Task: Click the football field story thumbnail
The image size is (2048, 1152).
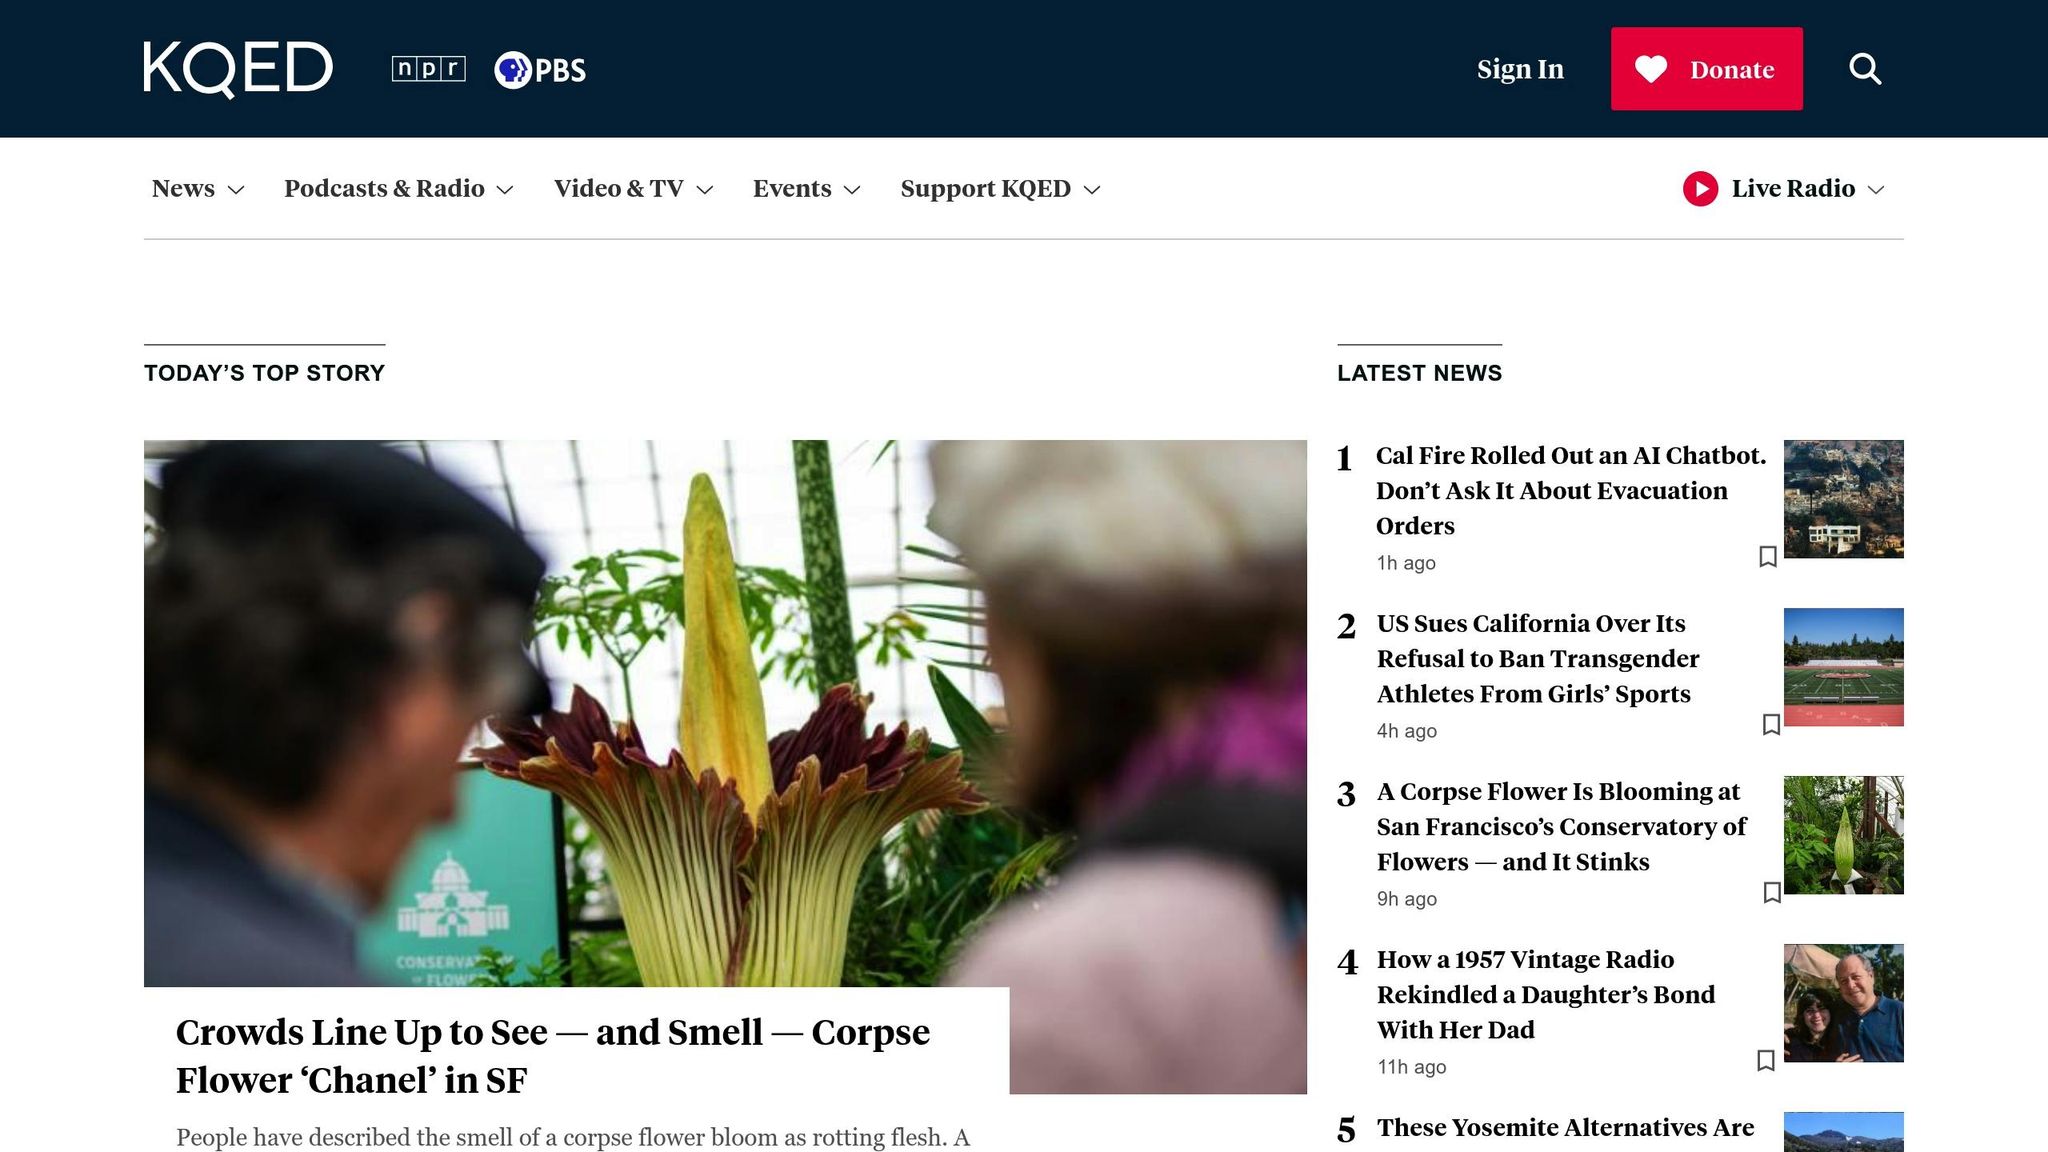Action: pyautogui.click(x=1843, y=667)
